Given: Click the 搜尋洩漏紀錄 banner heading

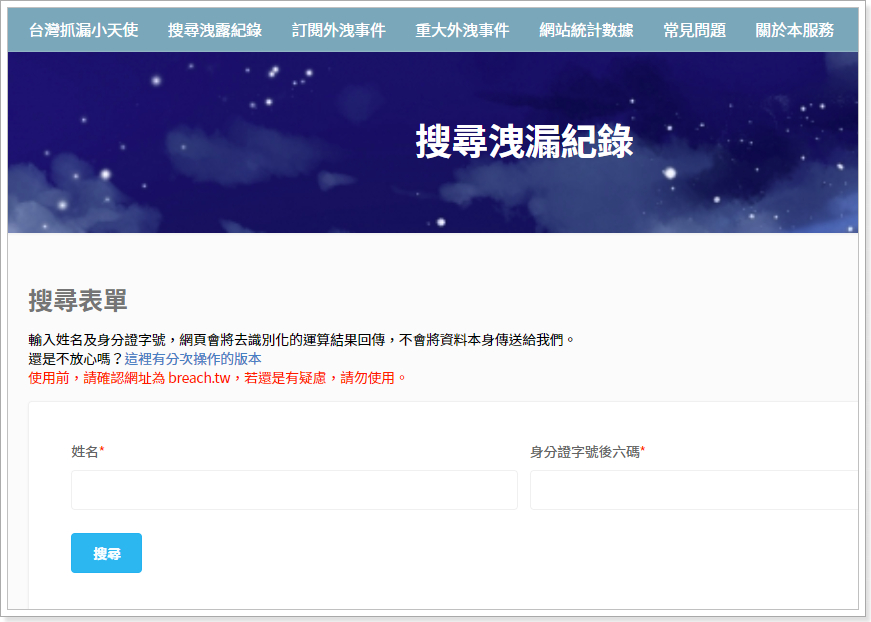Looking at the screenshot, I should point(524,142).
